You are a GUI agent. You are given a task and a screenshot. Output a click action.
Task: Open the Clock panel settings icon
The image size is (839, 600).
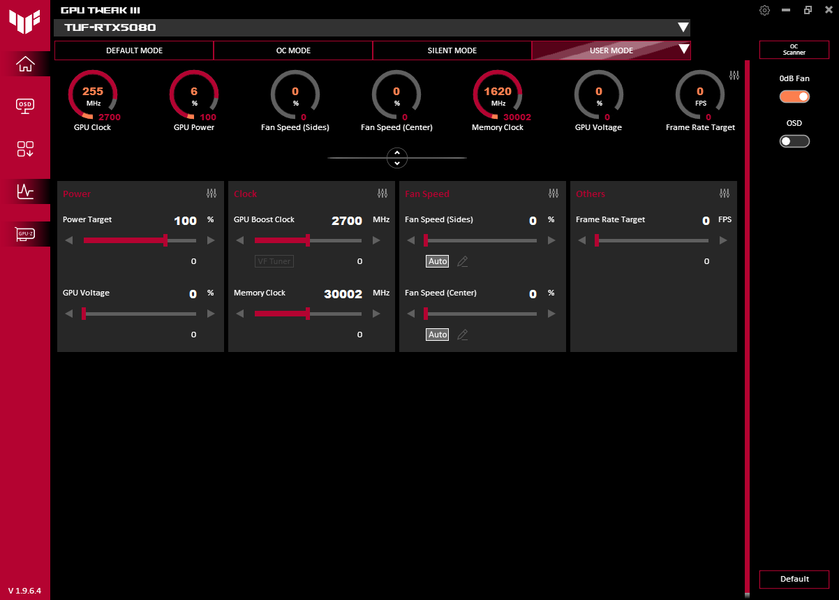point(382,193)
